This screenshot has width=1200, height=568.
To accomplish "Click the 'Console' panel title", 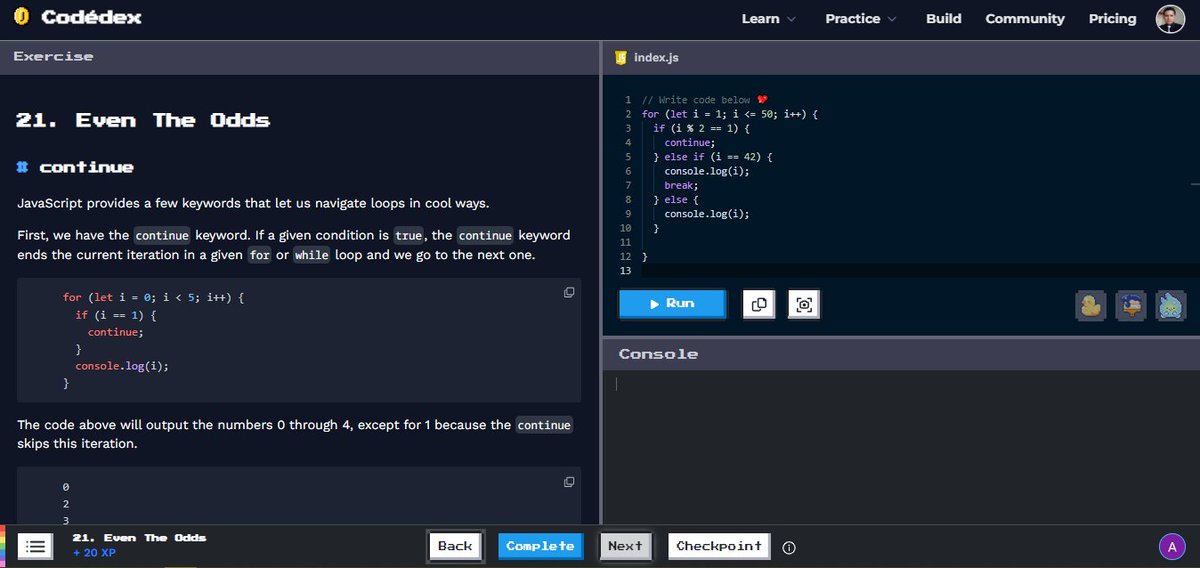I will click(x=658, y=354).
